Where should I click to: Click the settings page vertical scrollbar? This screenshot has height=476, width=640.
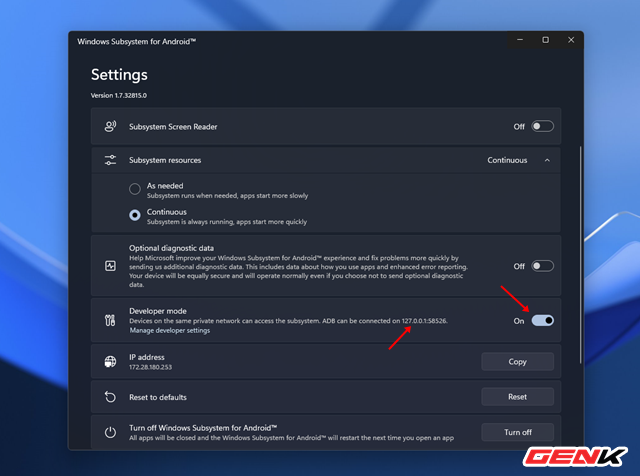(580, 255)
